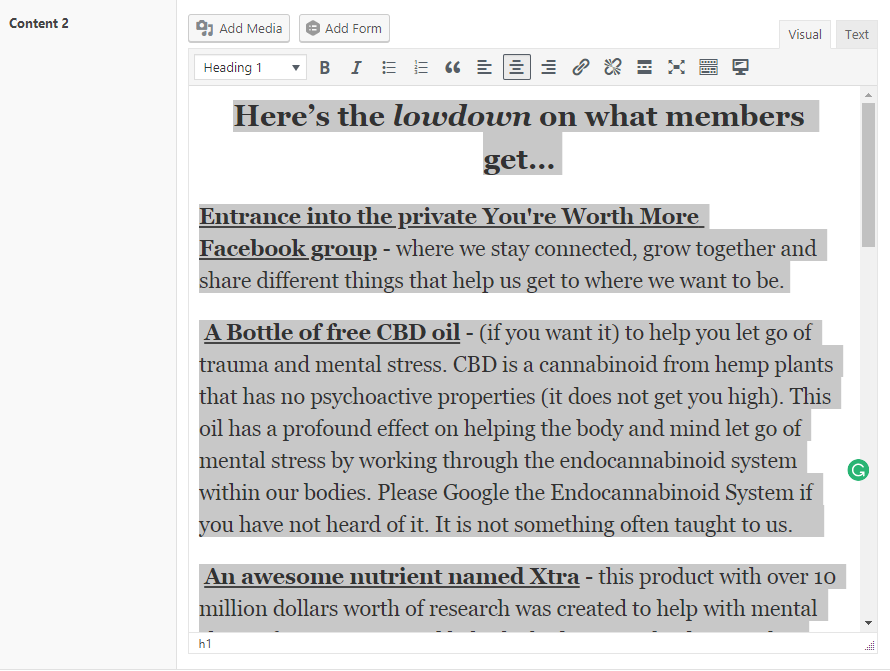The height and width of the screenshot is (671, 890).
Task: Toggle center alignment button
Action: click(517, 68)
